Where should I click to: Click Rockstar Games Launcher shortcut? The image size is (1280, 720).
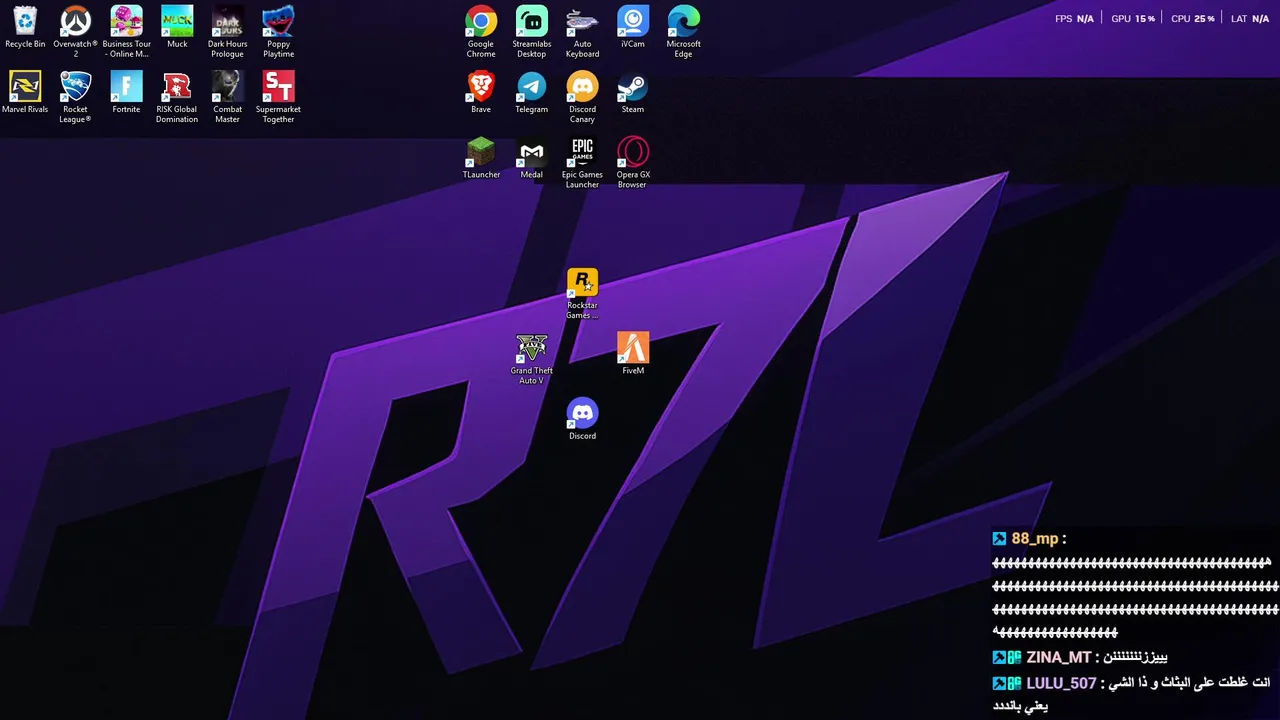tap(582, 293)
